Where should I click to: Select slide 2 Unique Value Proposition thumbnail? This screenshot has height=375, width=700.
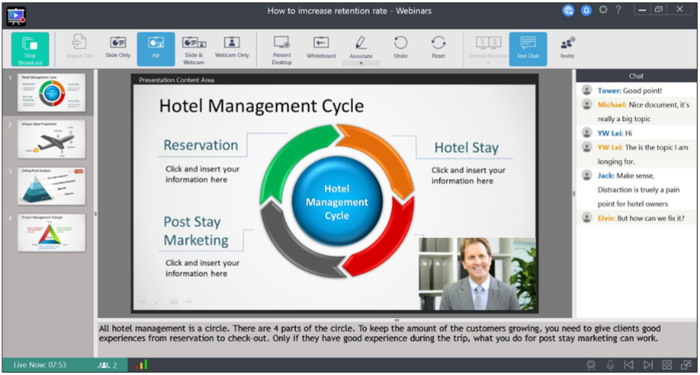(x=51, y=139)
